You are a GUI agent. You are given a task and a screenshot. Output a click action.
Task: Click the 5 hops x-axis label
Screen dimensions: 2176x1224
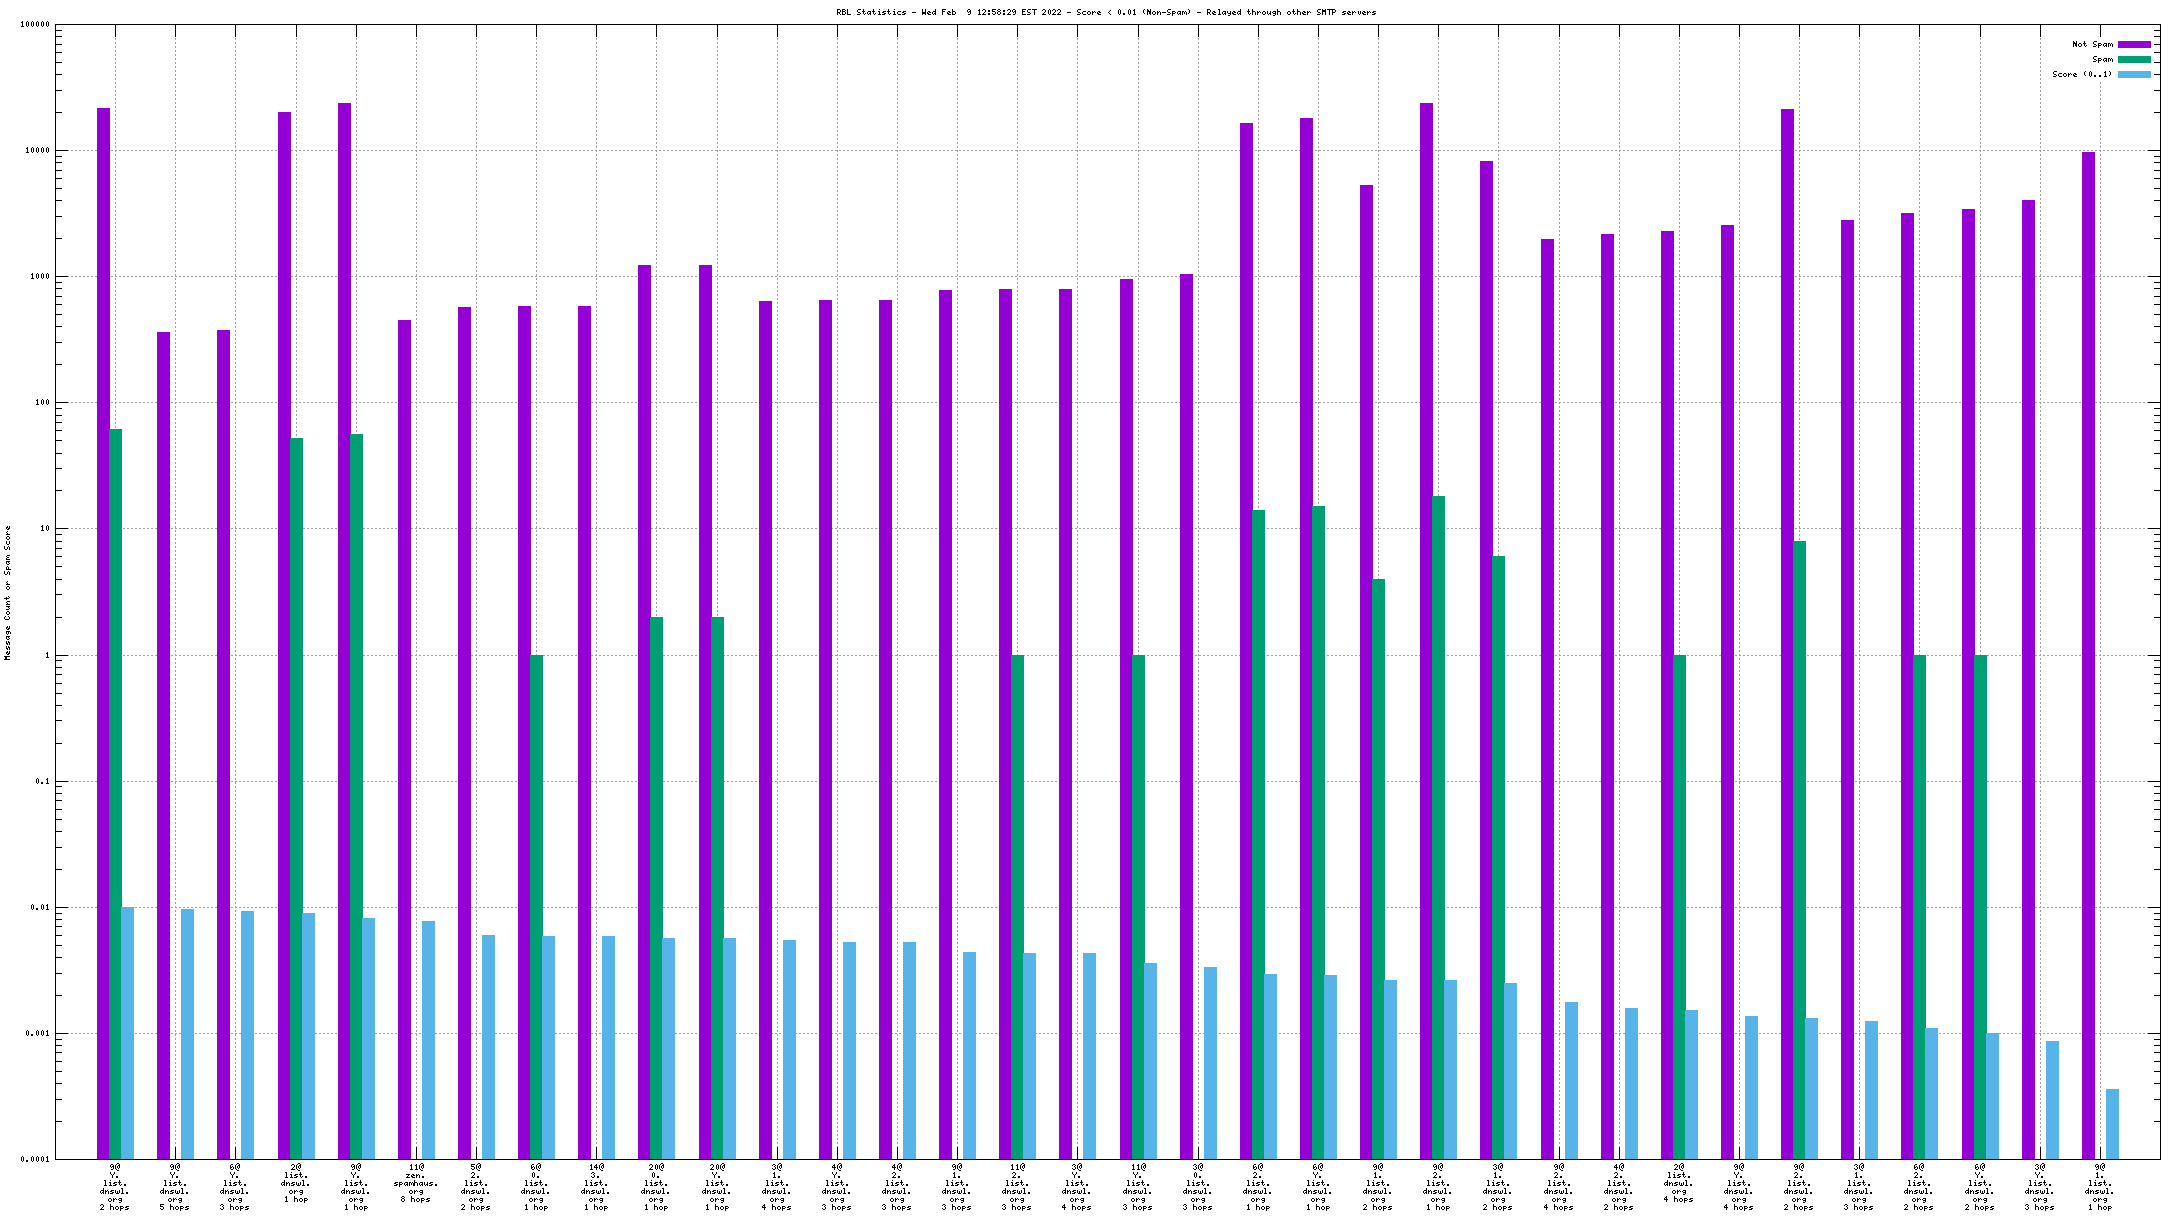point(175,1207)
